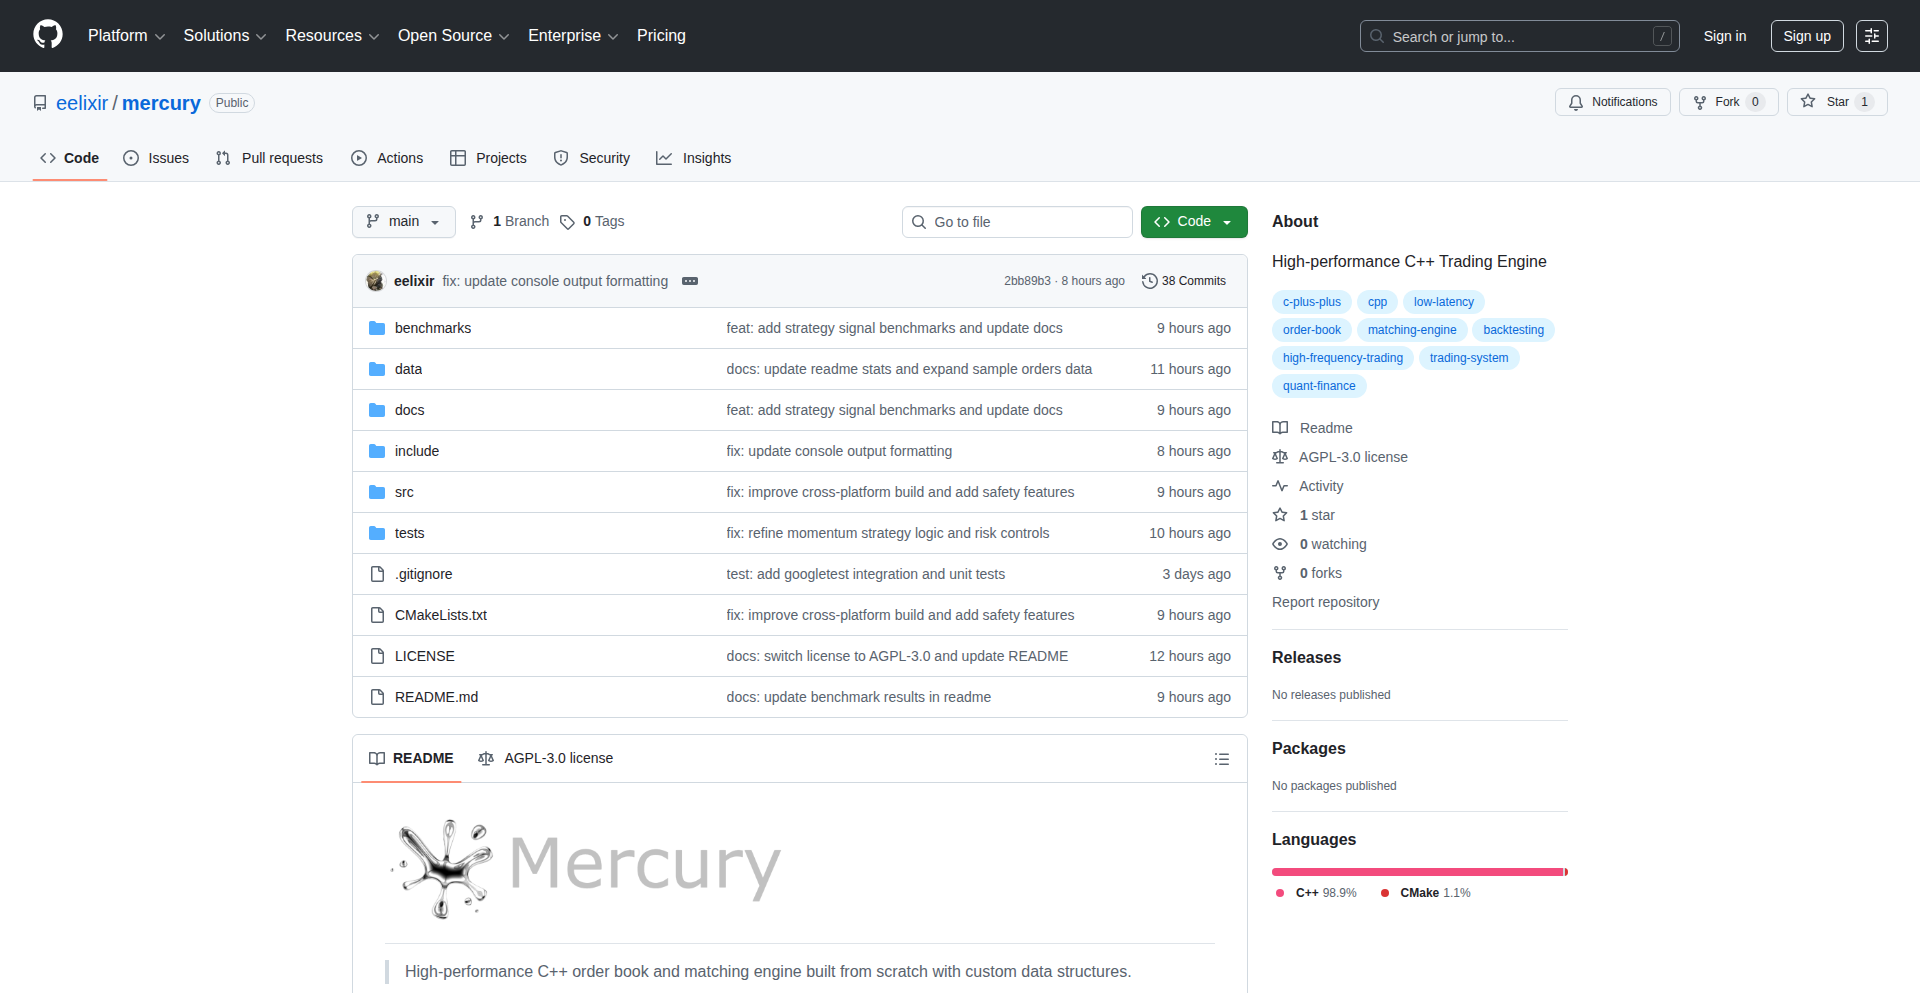Click the GitHub logo icon
The image size is (1920, 993).
click(48, 35)
